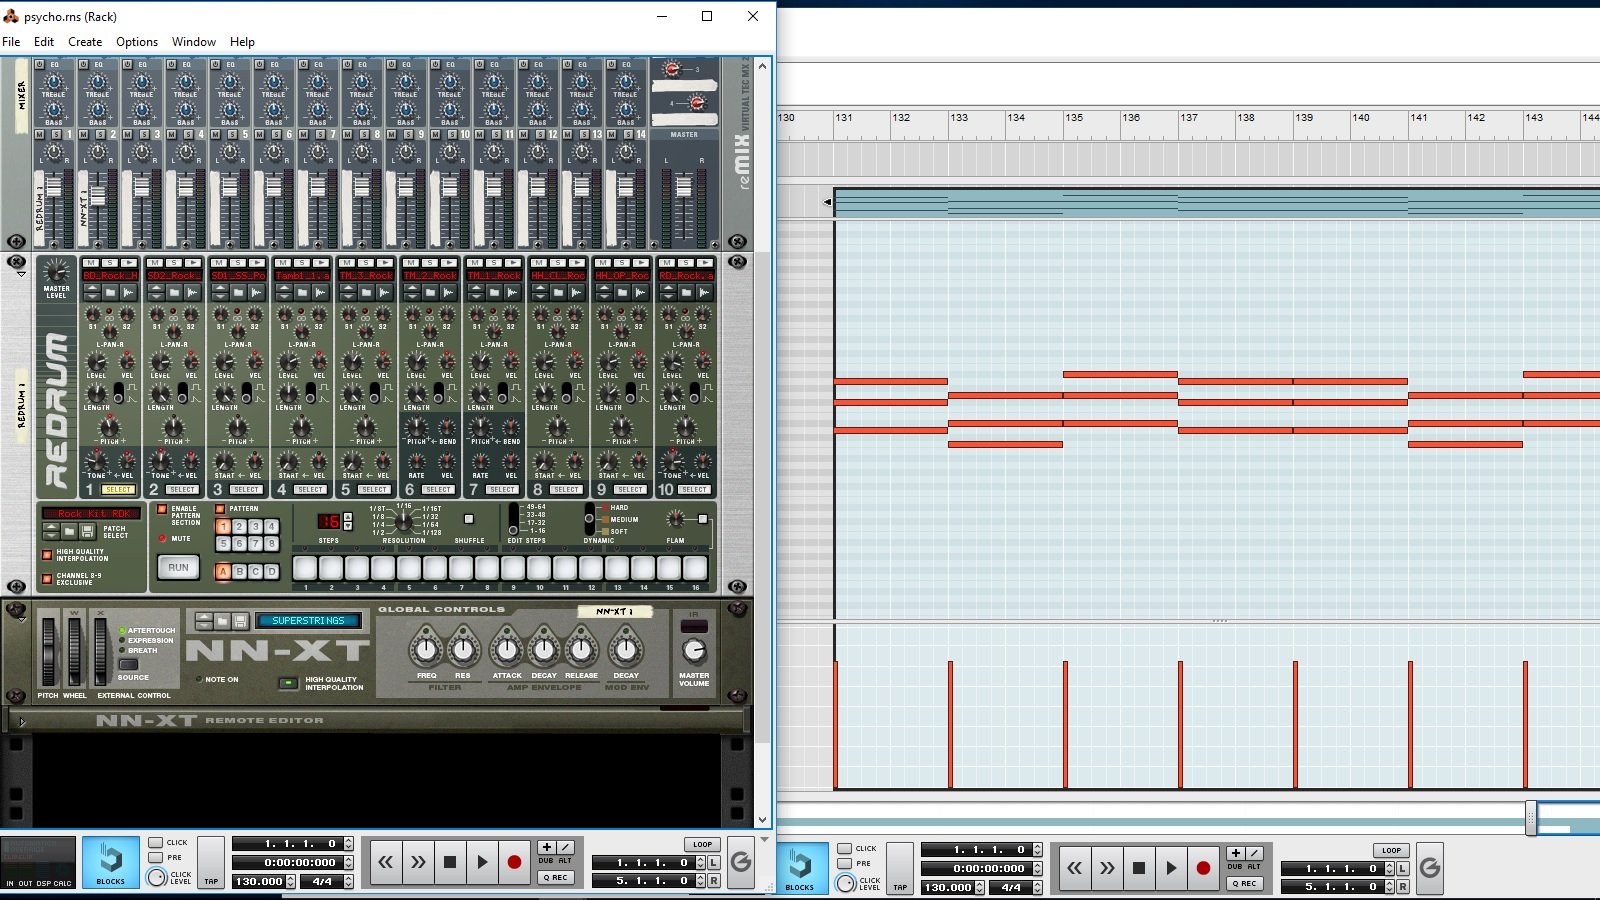Click the Rock Kit RDK patch display
Image resolution: width=1600 pixels, height=900 pixels.
pos(91,513)
